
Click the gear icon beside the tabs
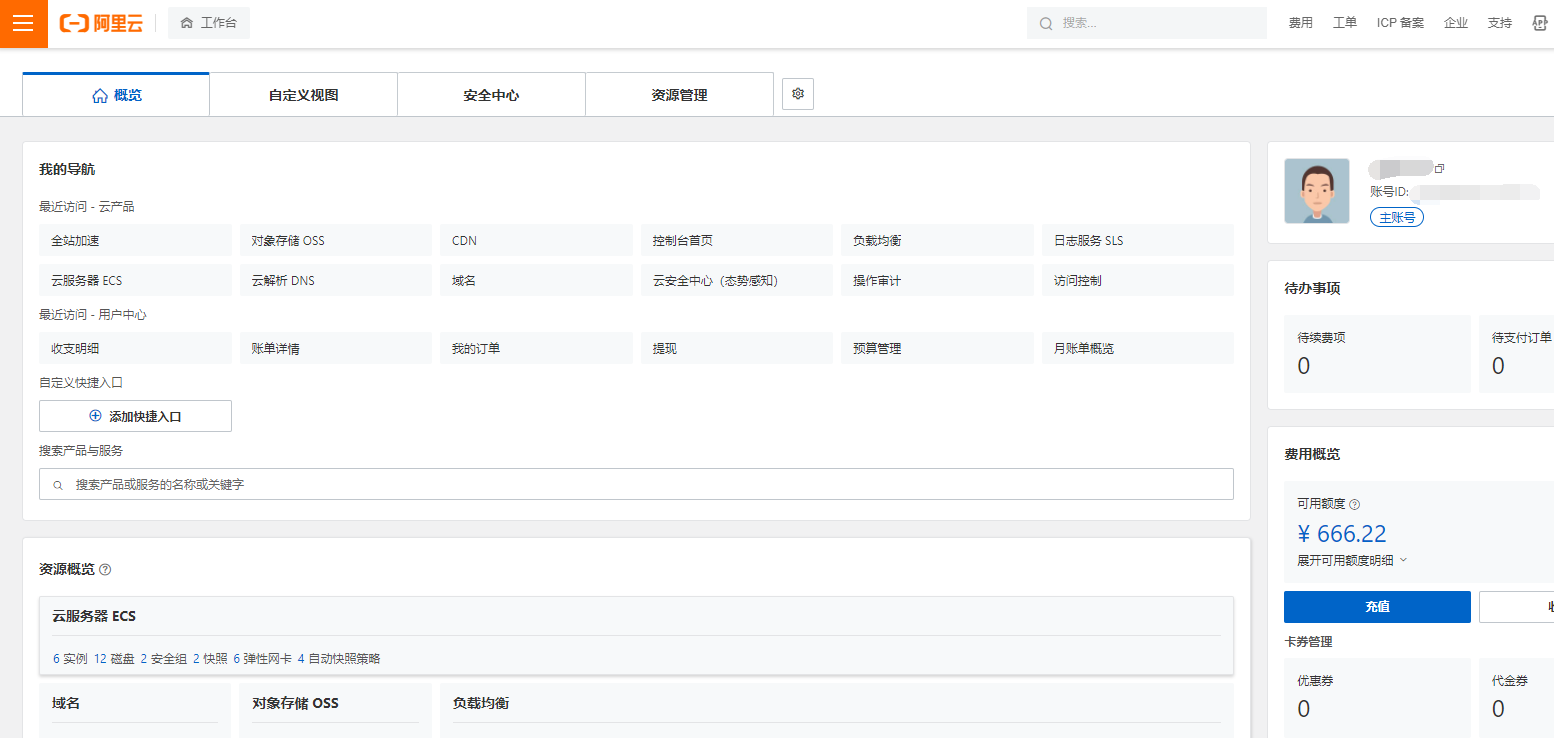coord(798,94)
